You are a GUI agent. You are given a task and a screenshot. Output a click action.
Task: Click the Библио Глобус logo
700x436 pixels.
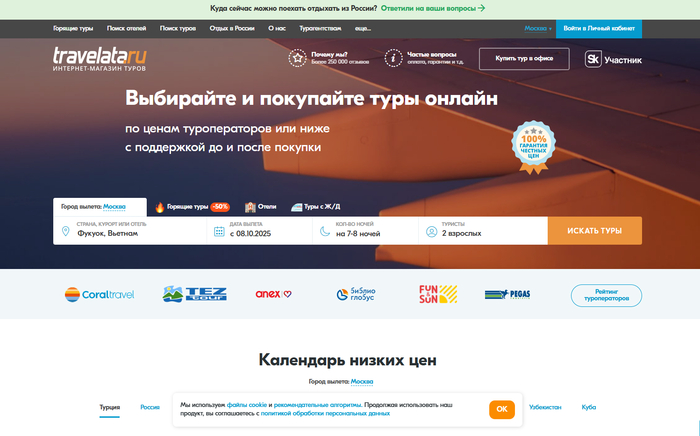(356, 294)
